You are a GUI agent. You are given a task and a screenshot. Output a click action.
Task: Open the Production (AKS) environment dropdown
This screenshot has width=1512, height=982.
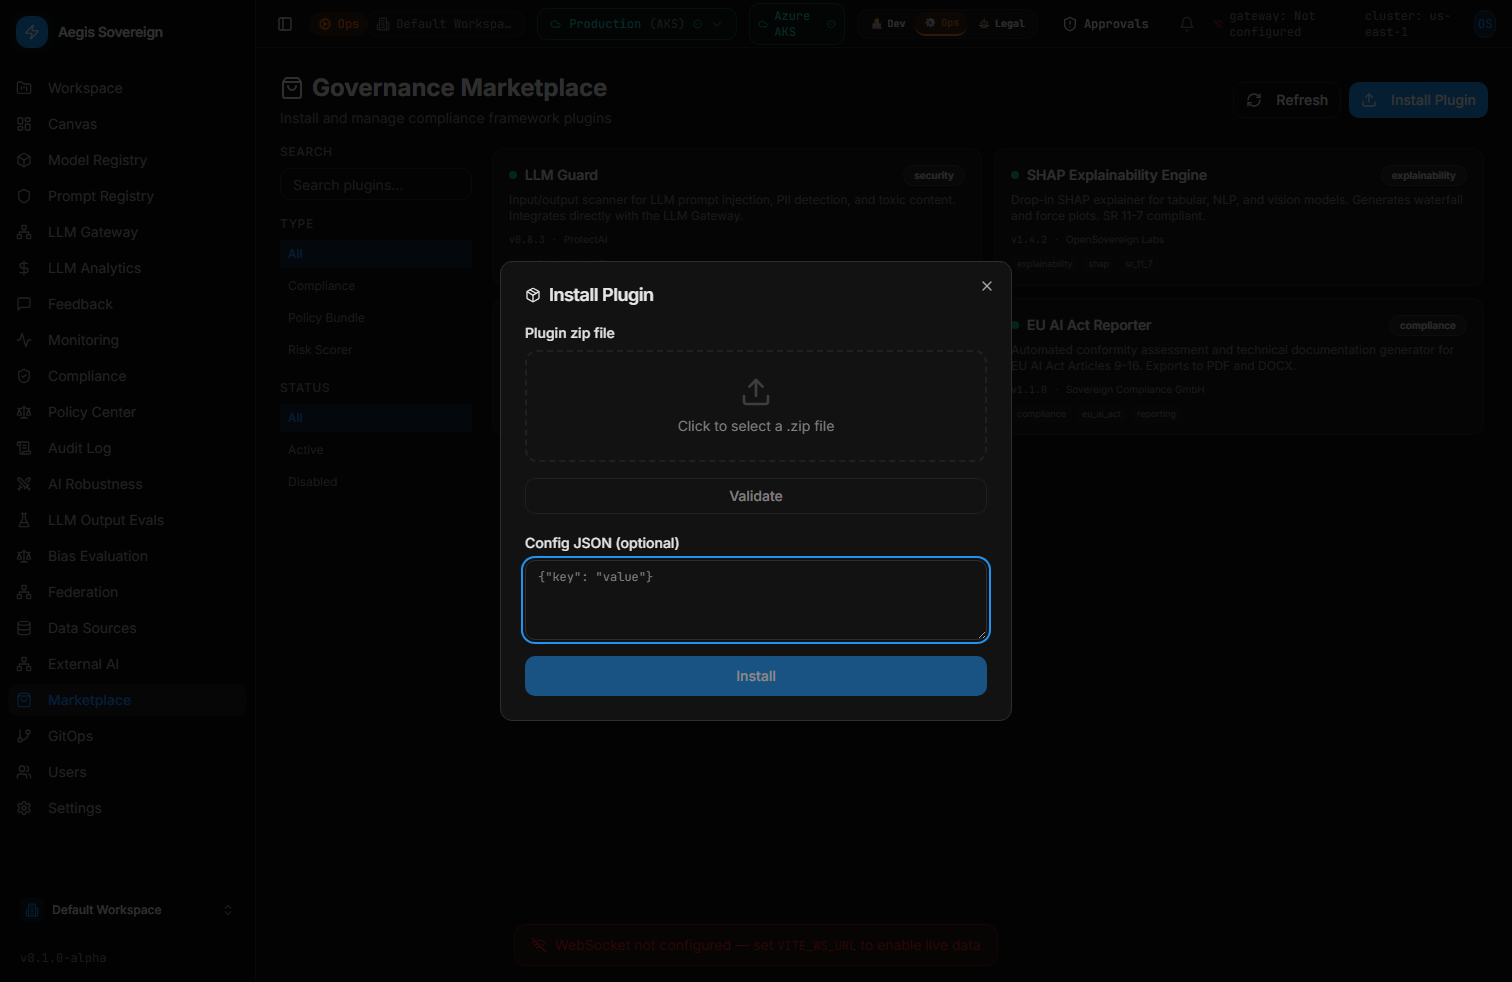pos(637,24)
